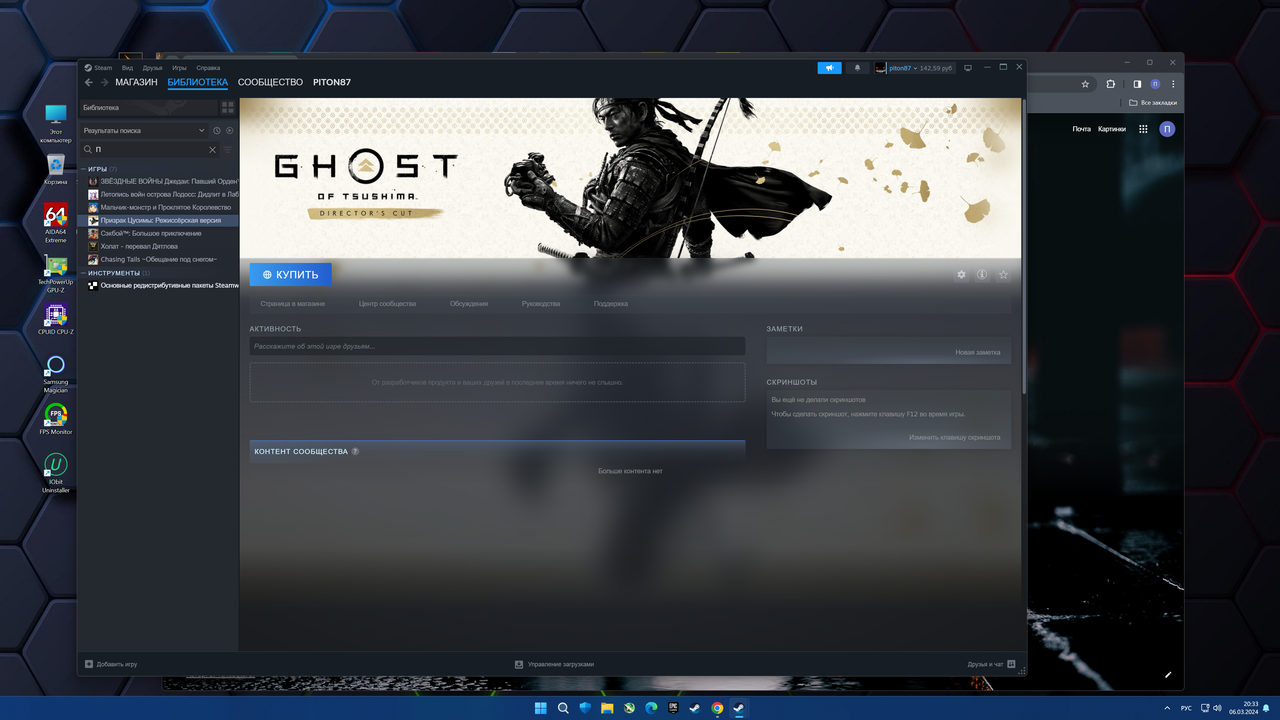Open AIDA64 Extreme desktop icon
The height and width of the screenshot is (720, 1280).
pyautogui.click(x=56, y=223)
